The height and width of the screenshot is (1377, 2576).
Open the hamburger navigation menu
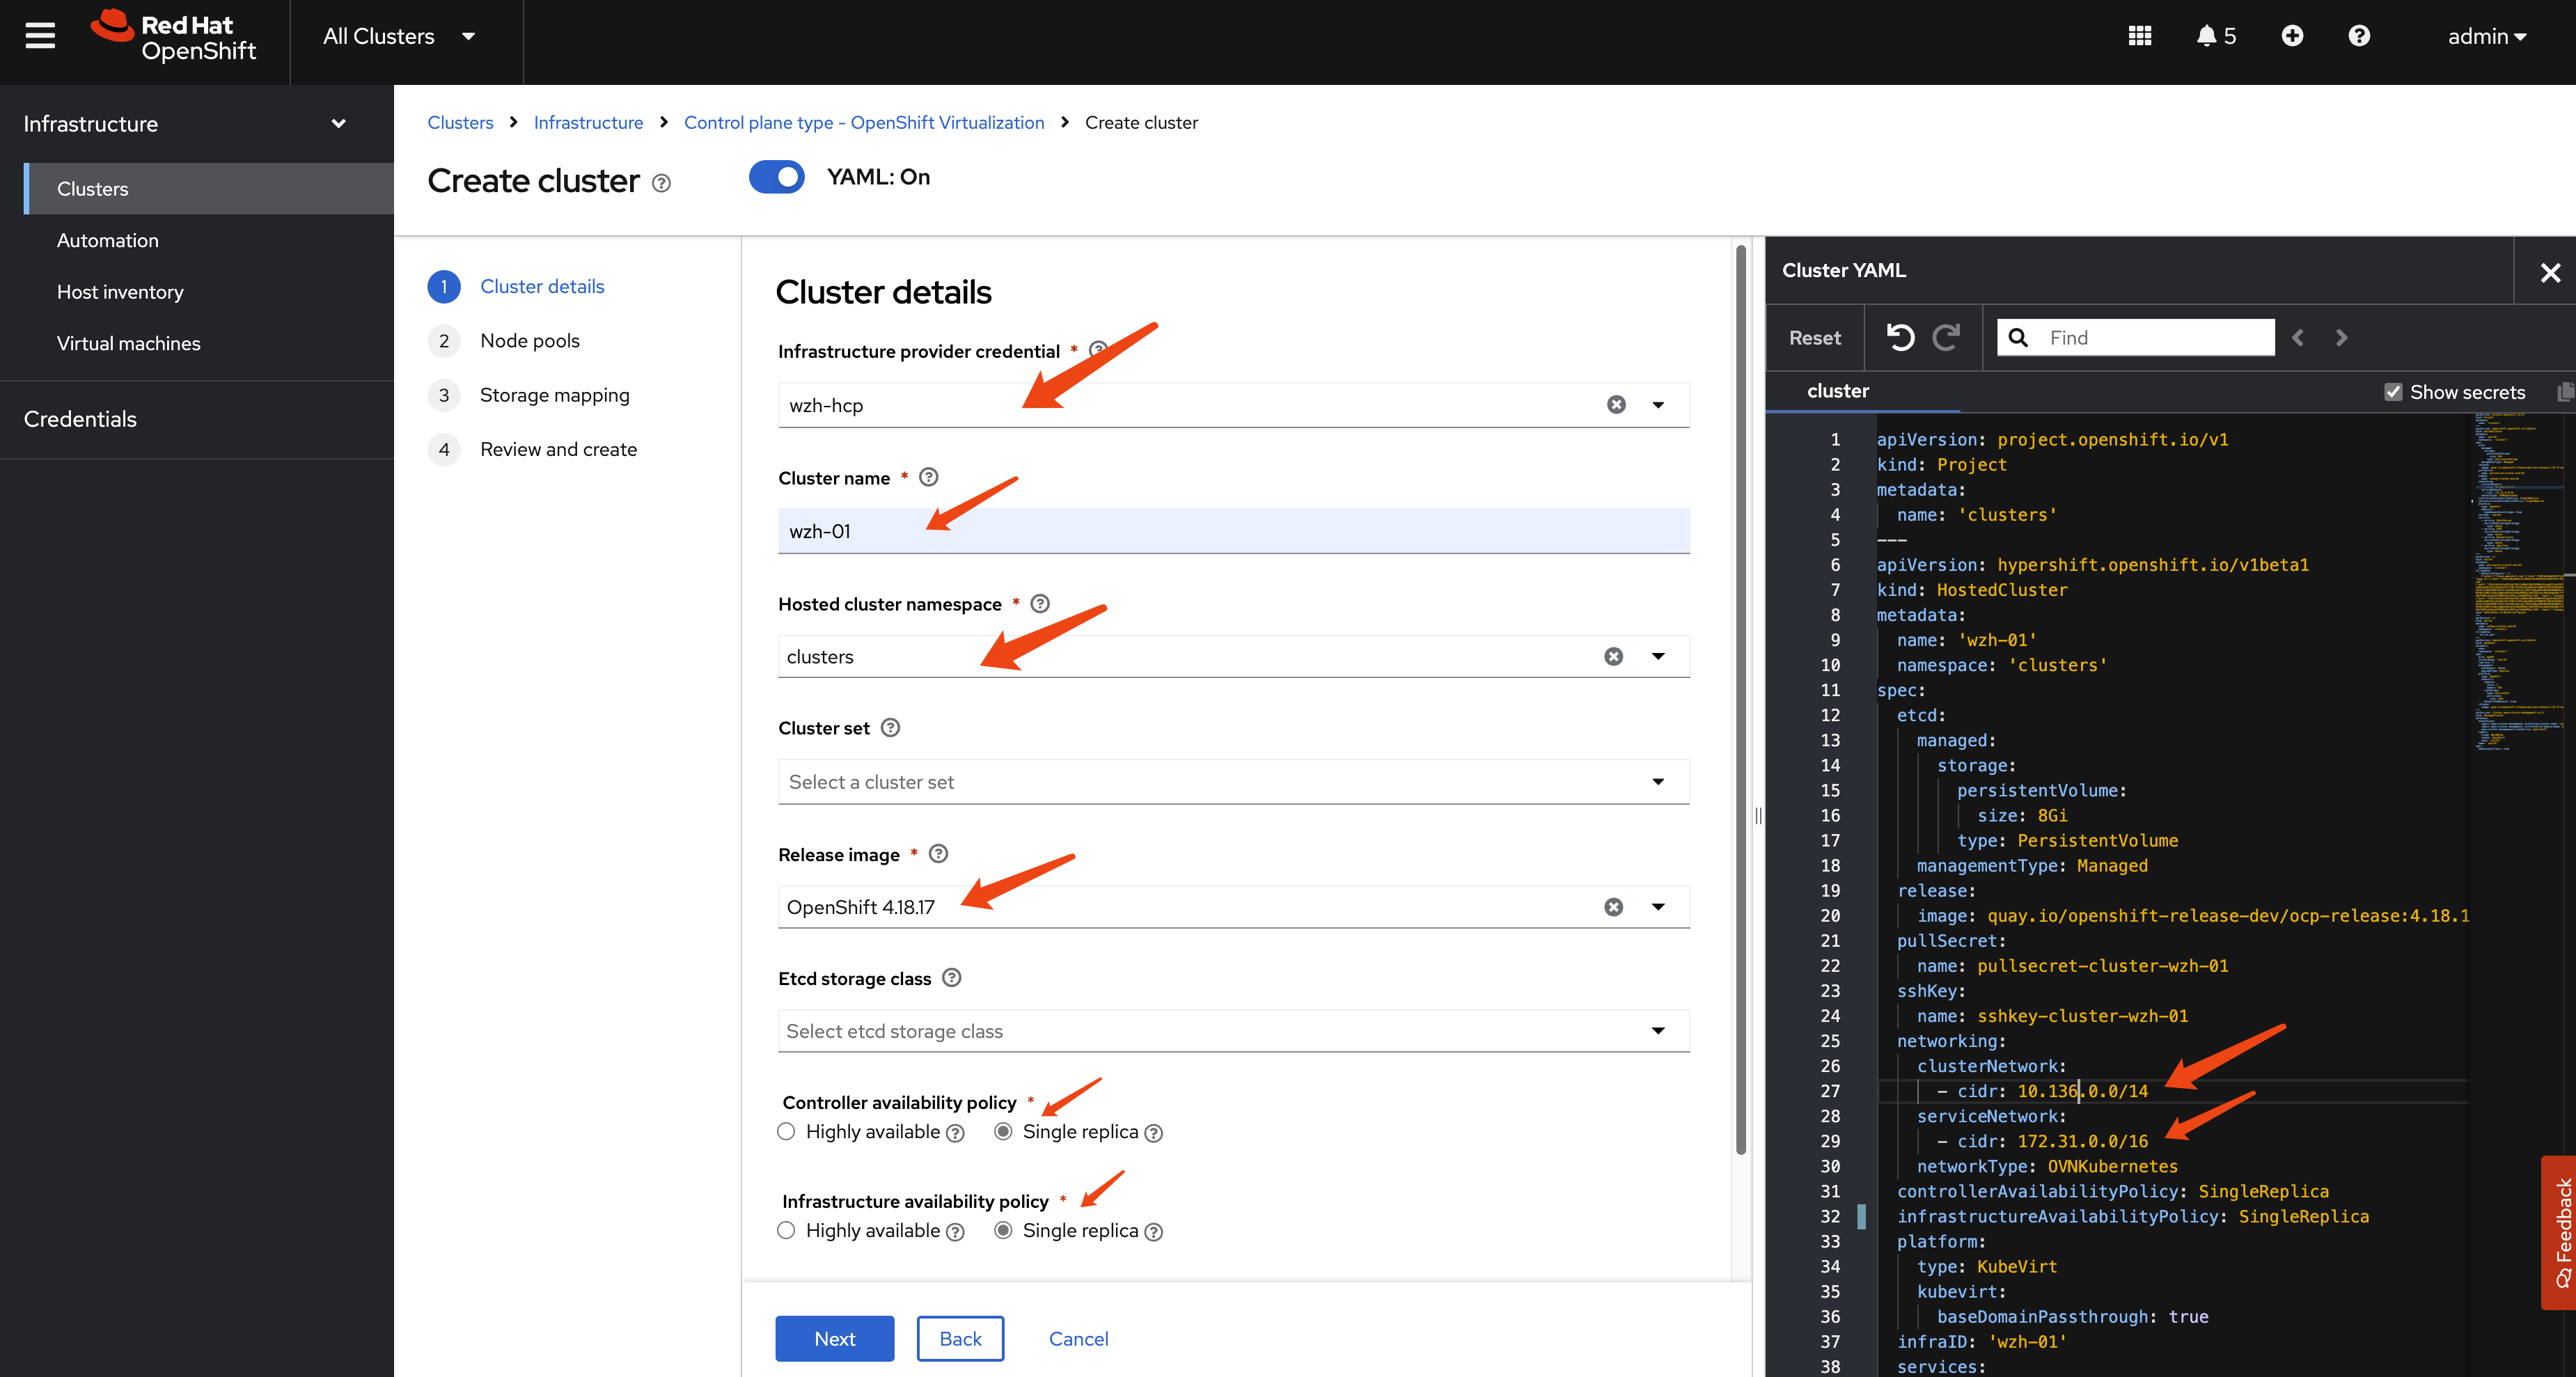pyautogui.click(x=40, y=36)
